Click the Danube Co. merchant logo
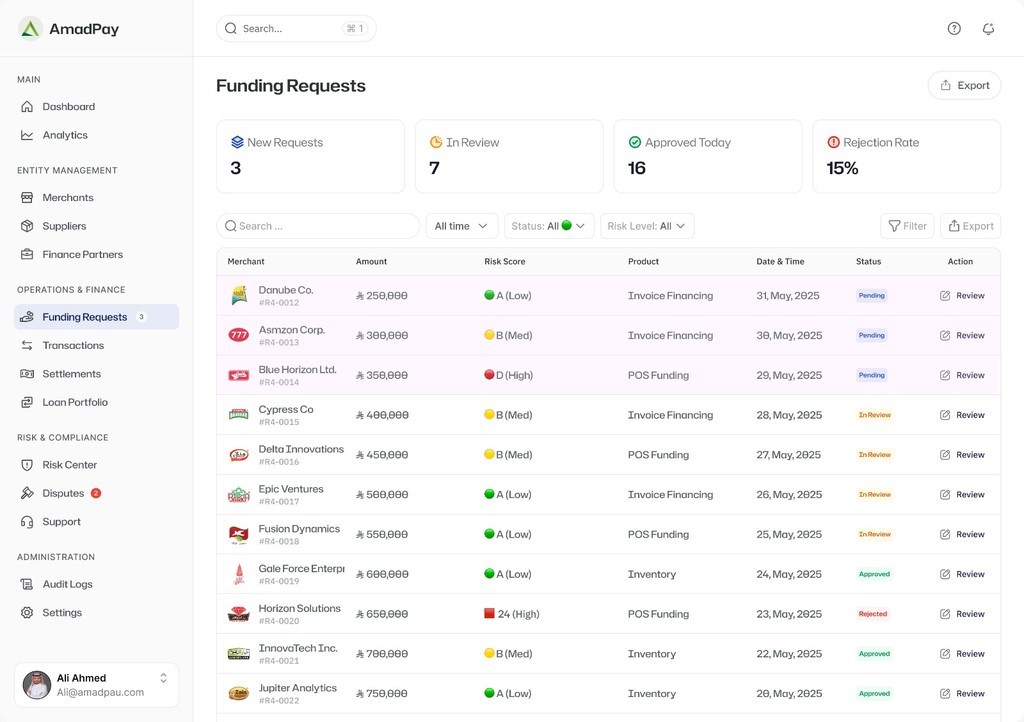The width and height of the screenshot is (1024, 722). pyautogui.click(x=239, y=295)
